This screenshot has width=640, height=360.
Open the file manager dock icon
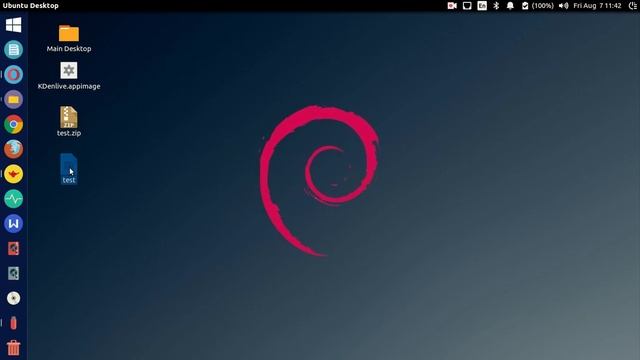(13, 100)
